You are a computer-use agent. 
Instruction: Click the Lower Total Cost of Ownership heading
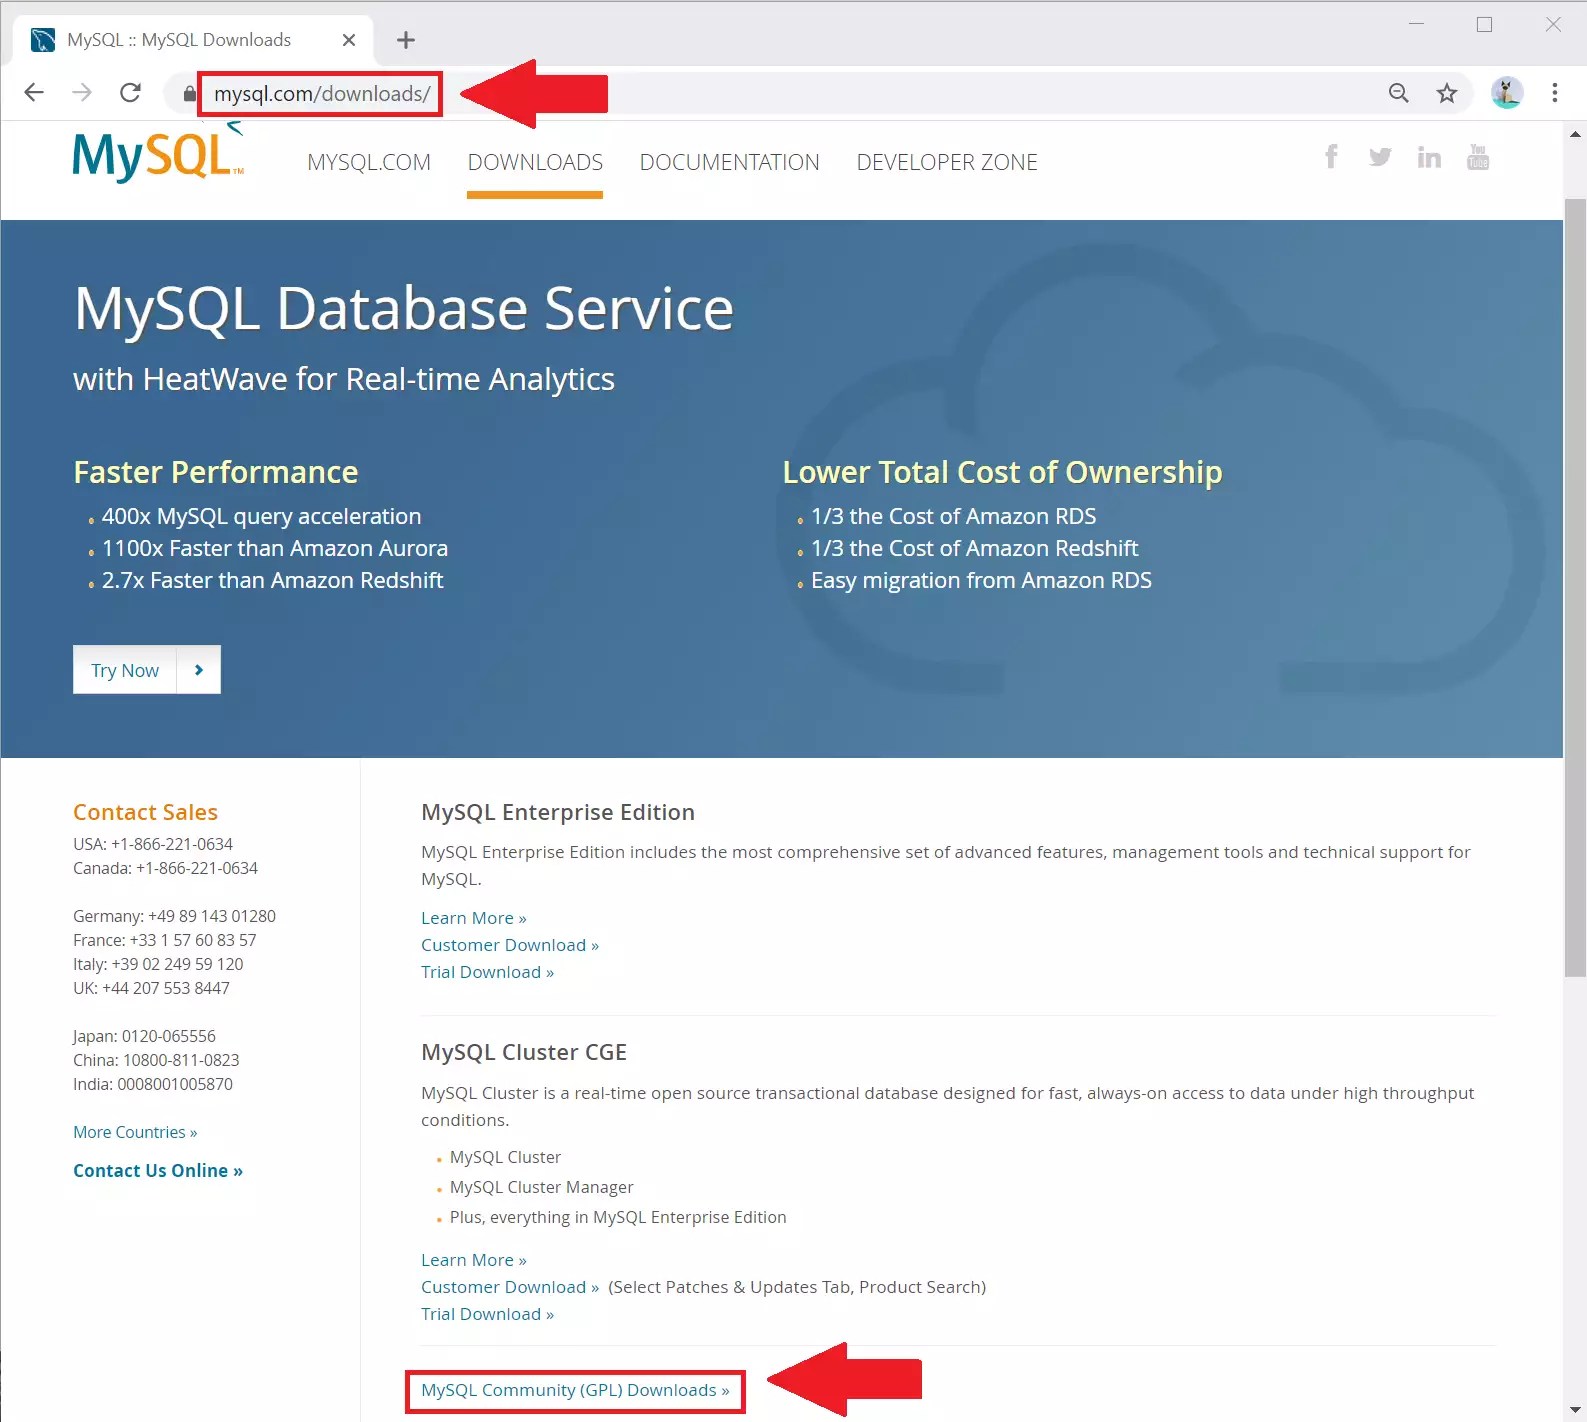(x=1002, y=472)
